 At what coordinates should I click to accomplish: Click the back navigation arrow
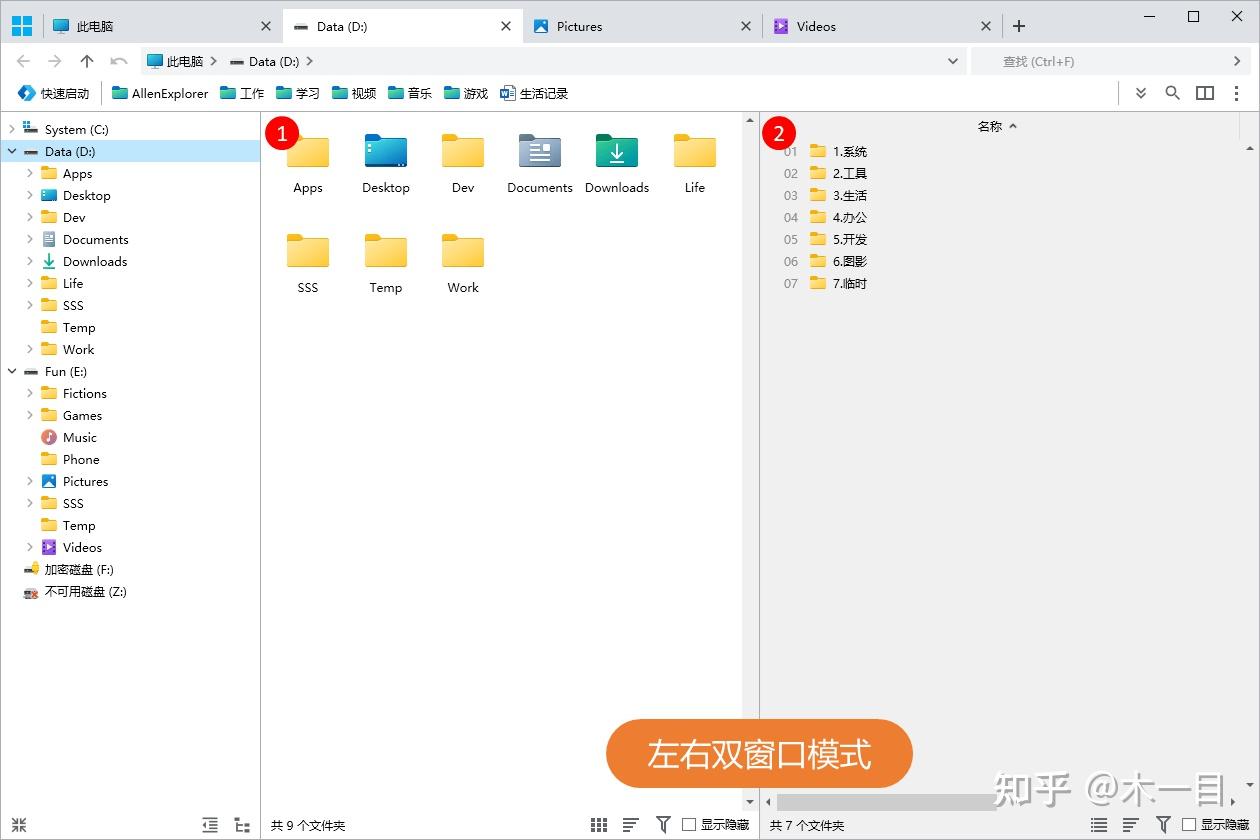[x=24, y=61]
